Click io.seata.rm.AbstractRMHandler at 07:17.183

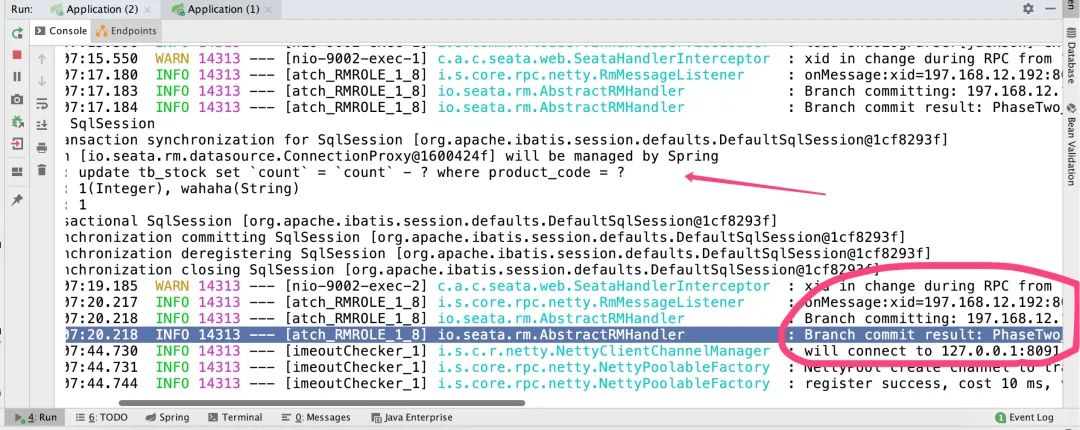[561, 92]
